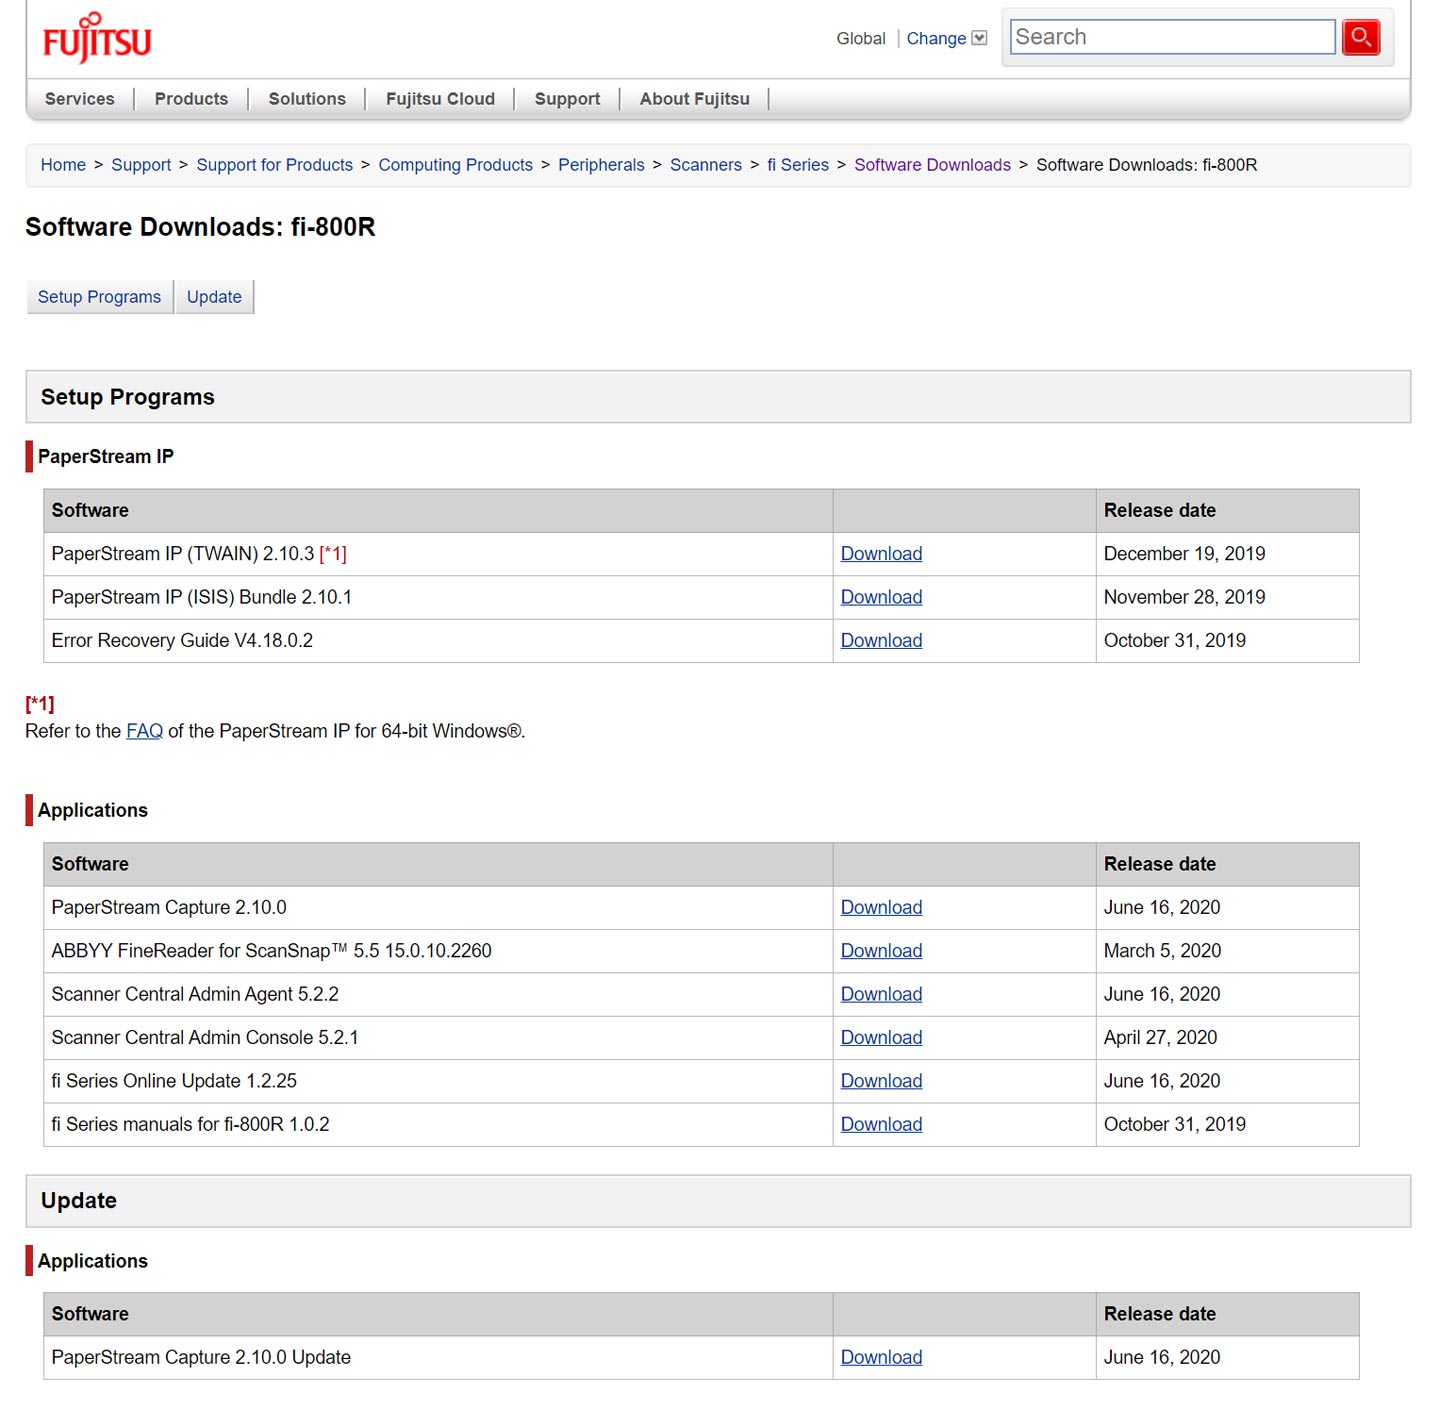Download PaperStream Capture 2.10.0
Viewport: 1440px width, 1410px height.
881,908
